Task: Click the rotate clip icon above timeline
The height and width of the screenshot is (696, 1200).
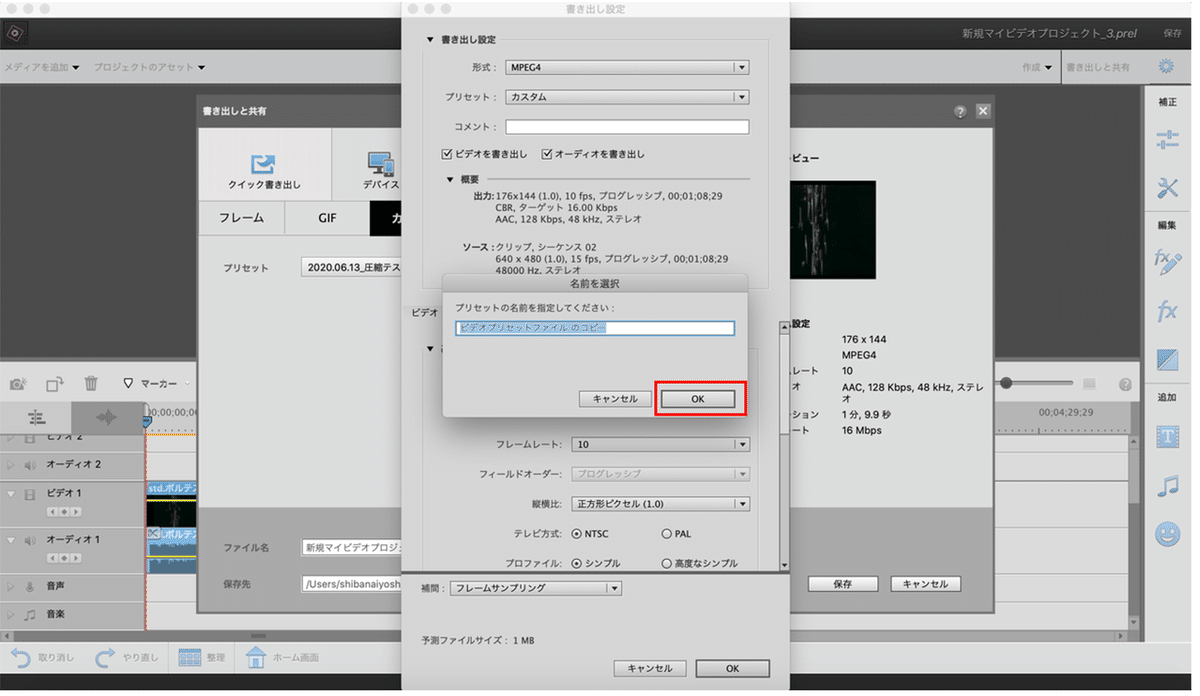Action: [55, 383]
